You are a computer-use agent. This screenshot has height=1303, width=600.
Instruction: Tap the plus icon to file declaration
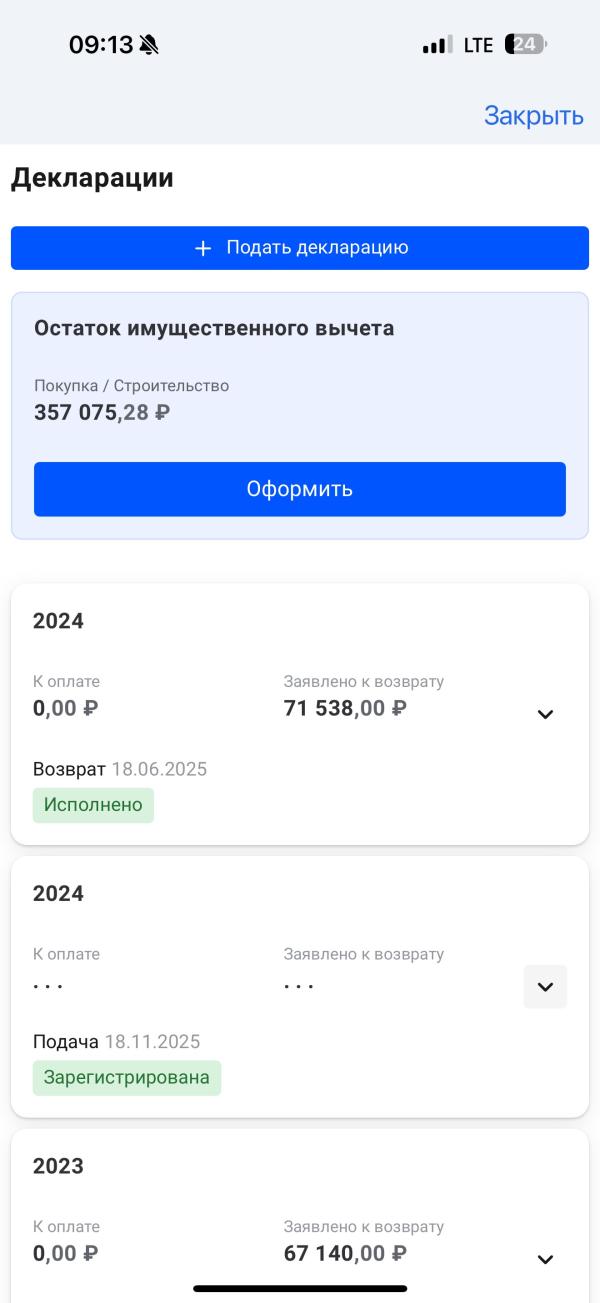click(x=203, y=249)
